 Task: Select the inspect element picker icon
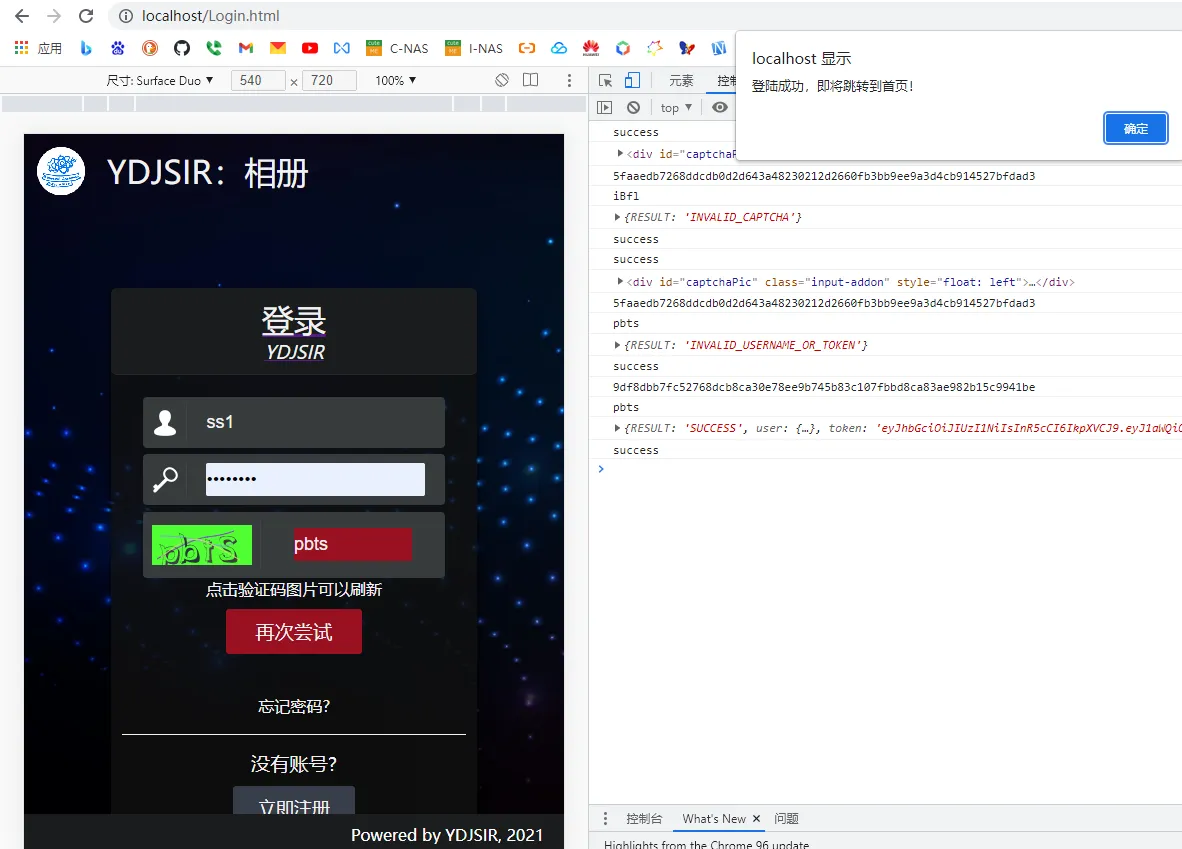[606, 81]
